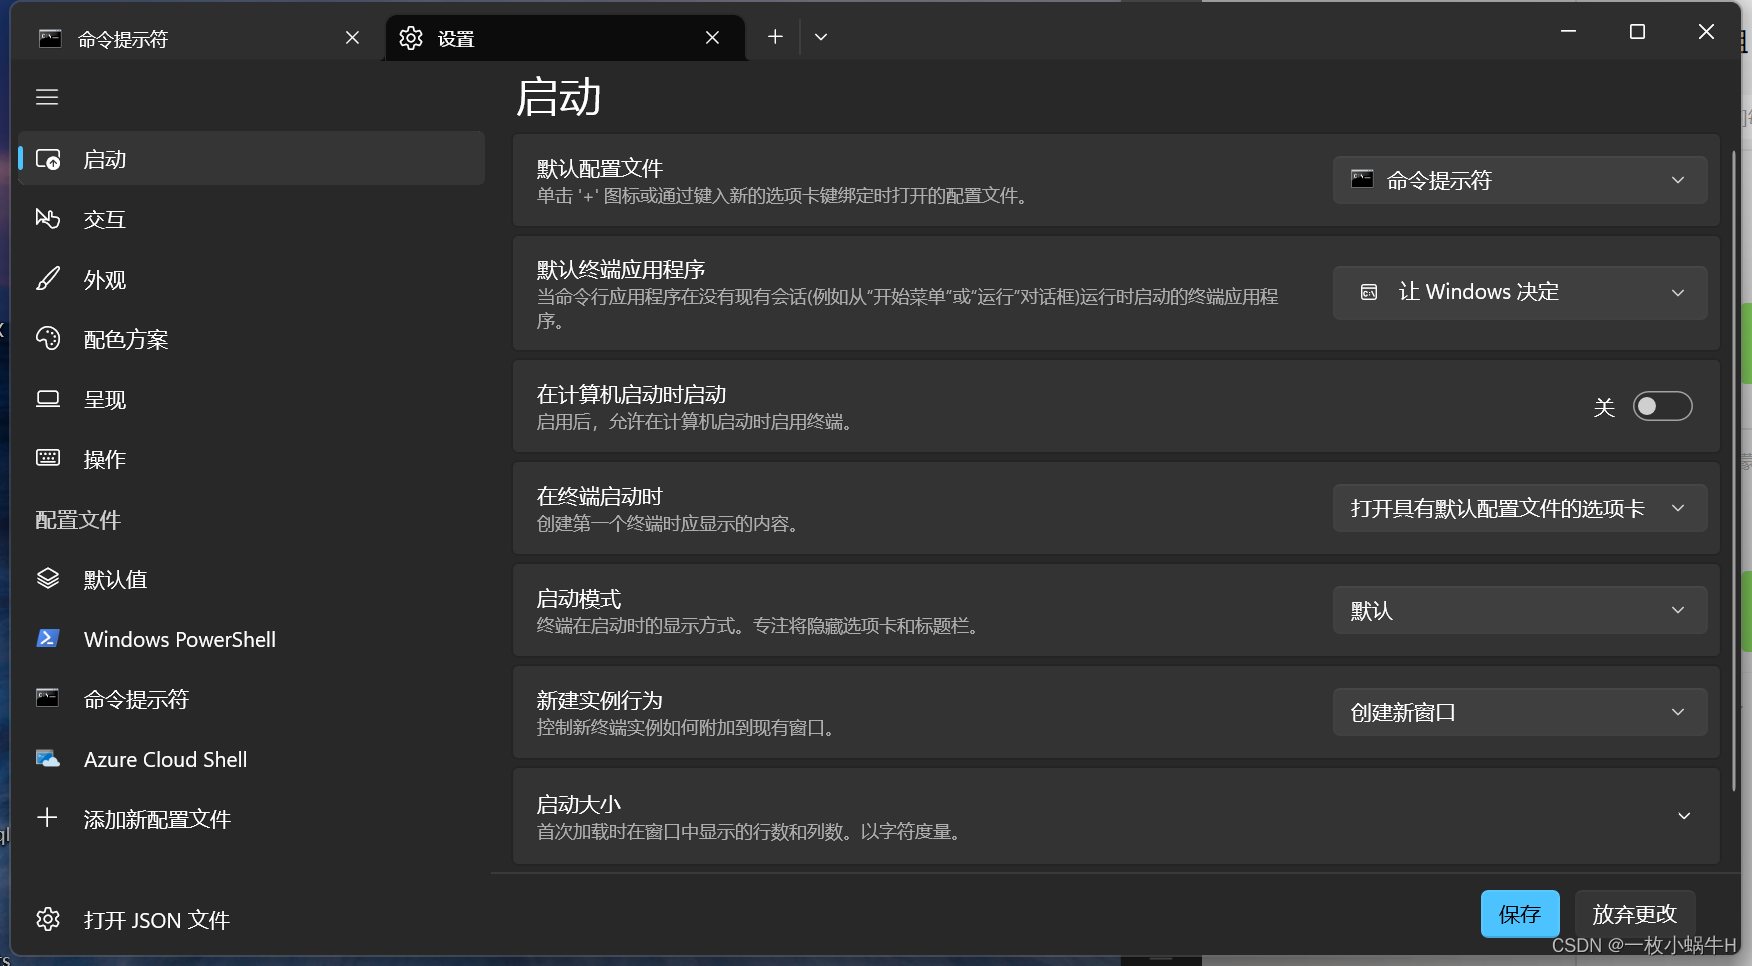Viewport: 1752px width, 966px height.
Task: Open the 在终端启动时 dropdown
Action: (x=1520, y=508)
